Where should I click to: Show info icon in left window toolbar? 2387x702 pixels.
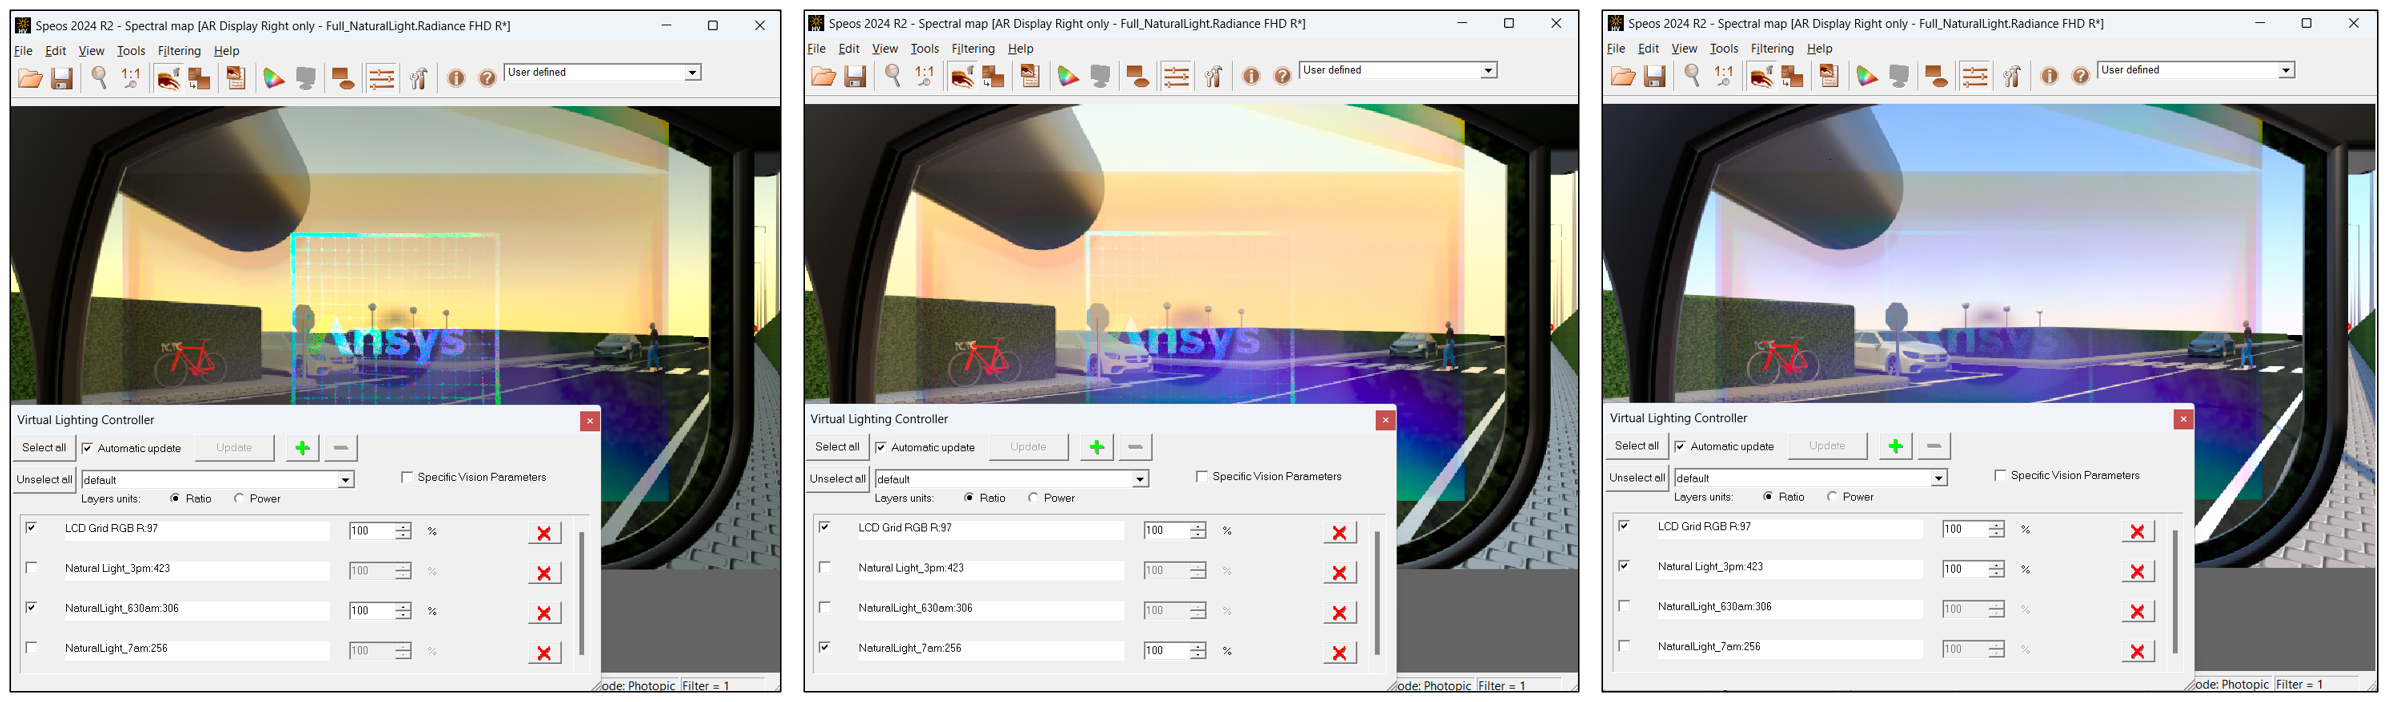tap(456, 79)
